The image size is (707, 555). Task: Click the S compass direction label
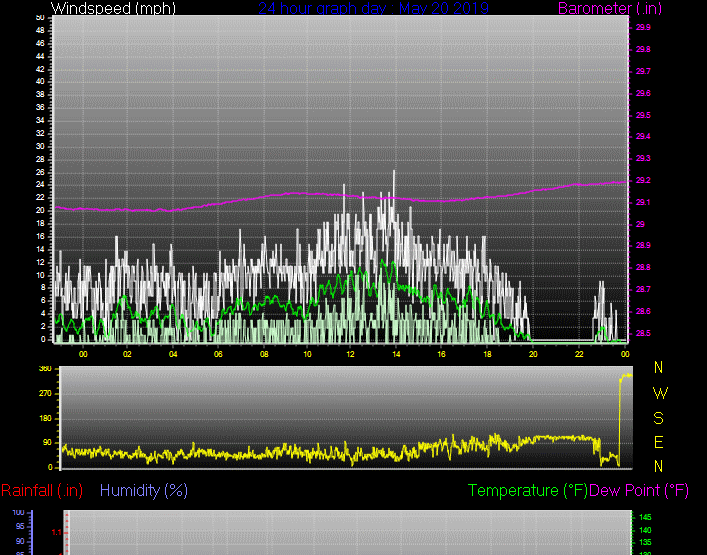658,418
